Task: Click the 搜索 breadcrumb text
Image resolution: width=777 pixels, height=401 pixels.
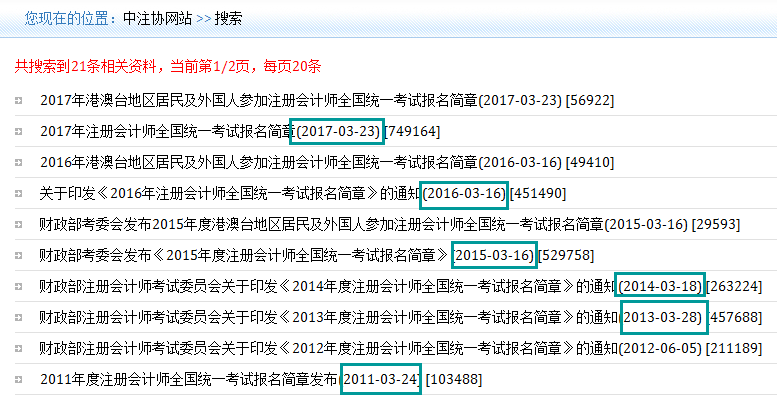Action: tap(228, 19)
